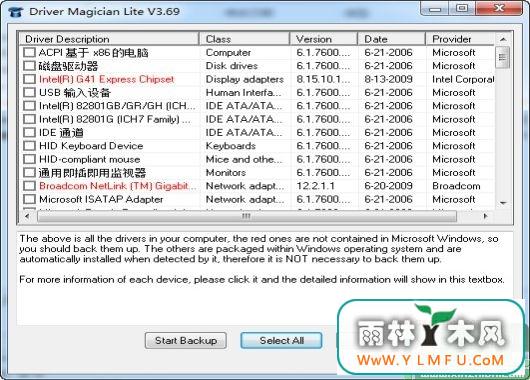The width and height of the screenshot is (530, 380).
Task: Tick the Microsoft ISATAP Adapter checkbox
Action: (x=29, y=199)
